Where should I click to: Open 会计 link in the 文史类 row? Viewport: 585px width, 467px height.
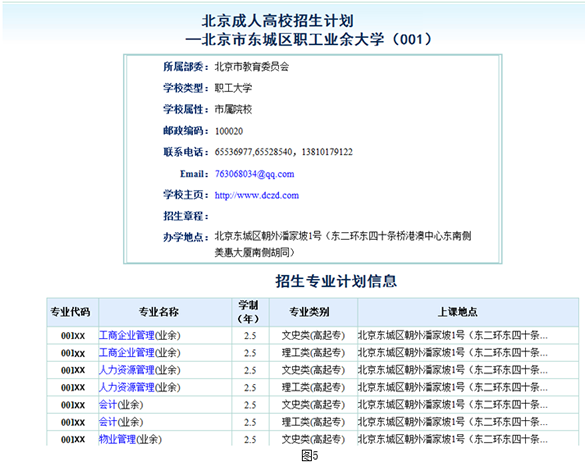point(108,405)
